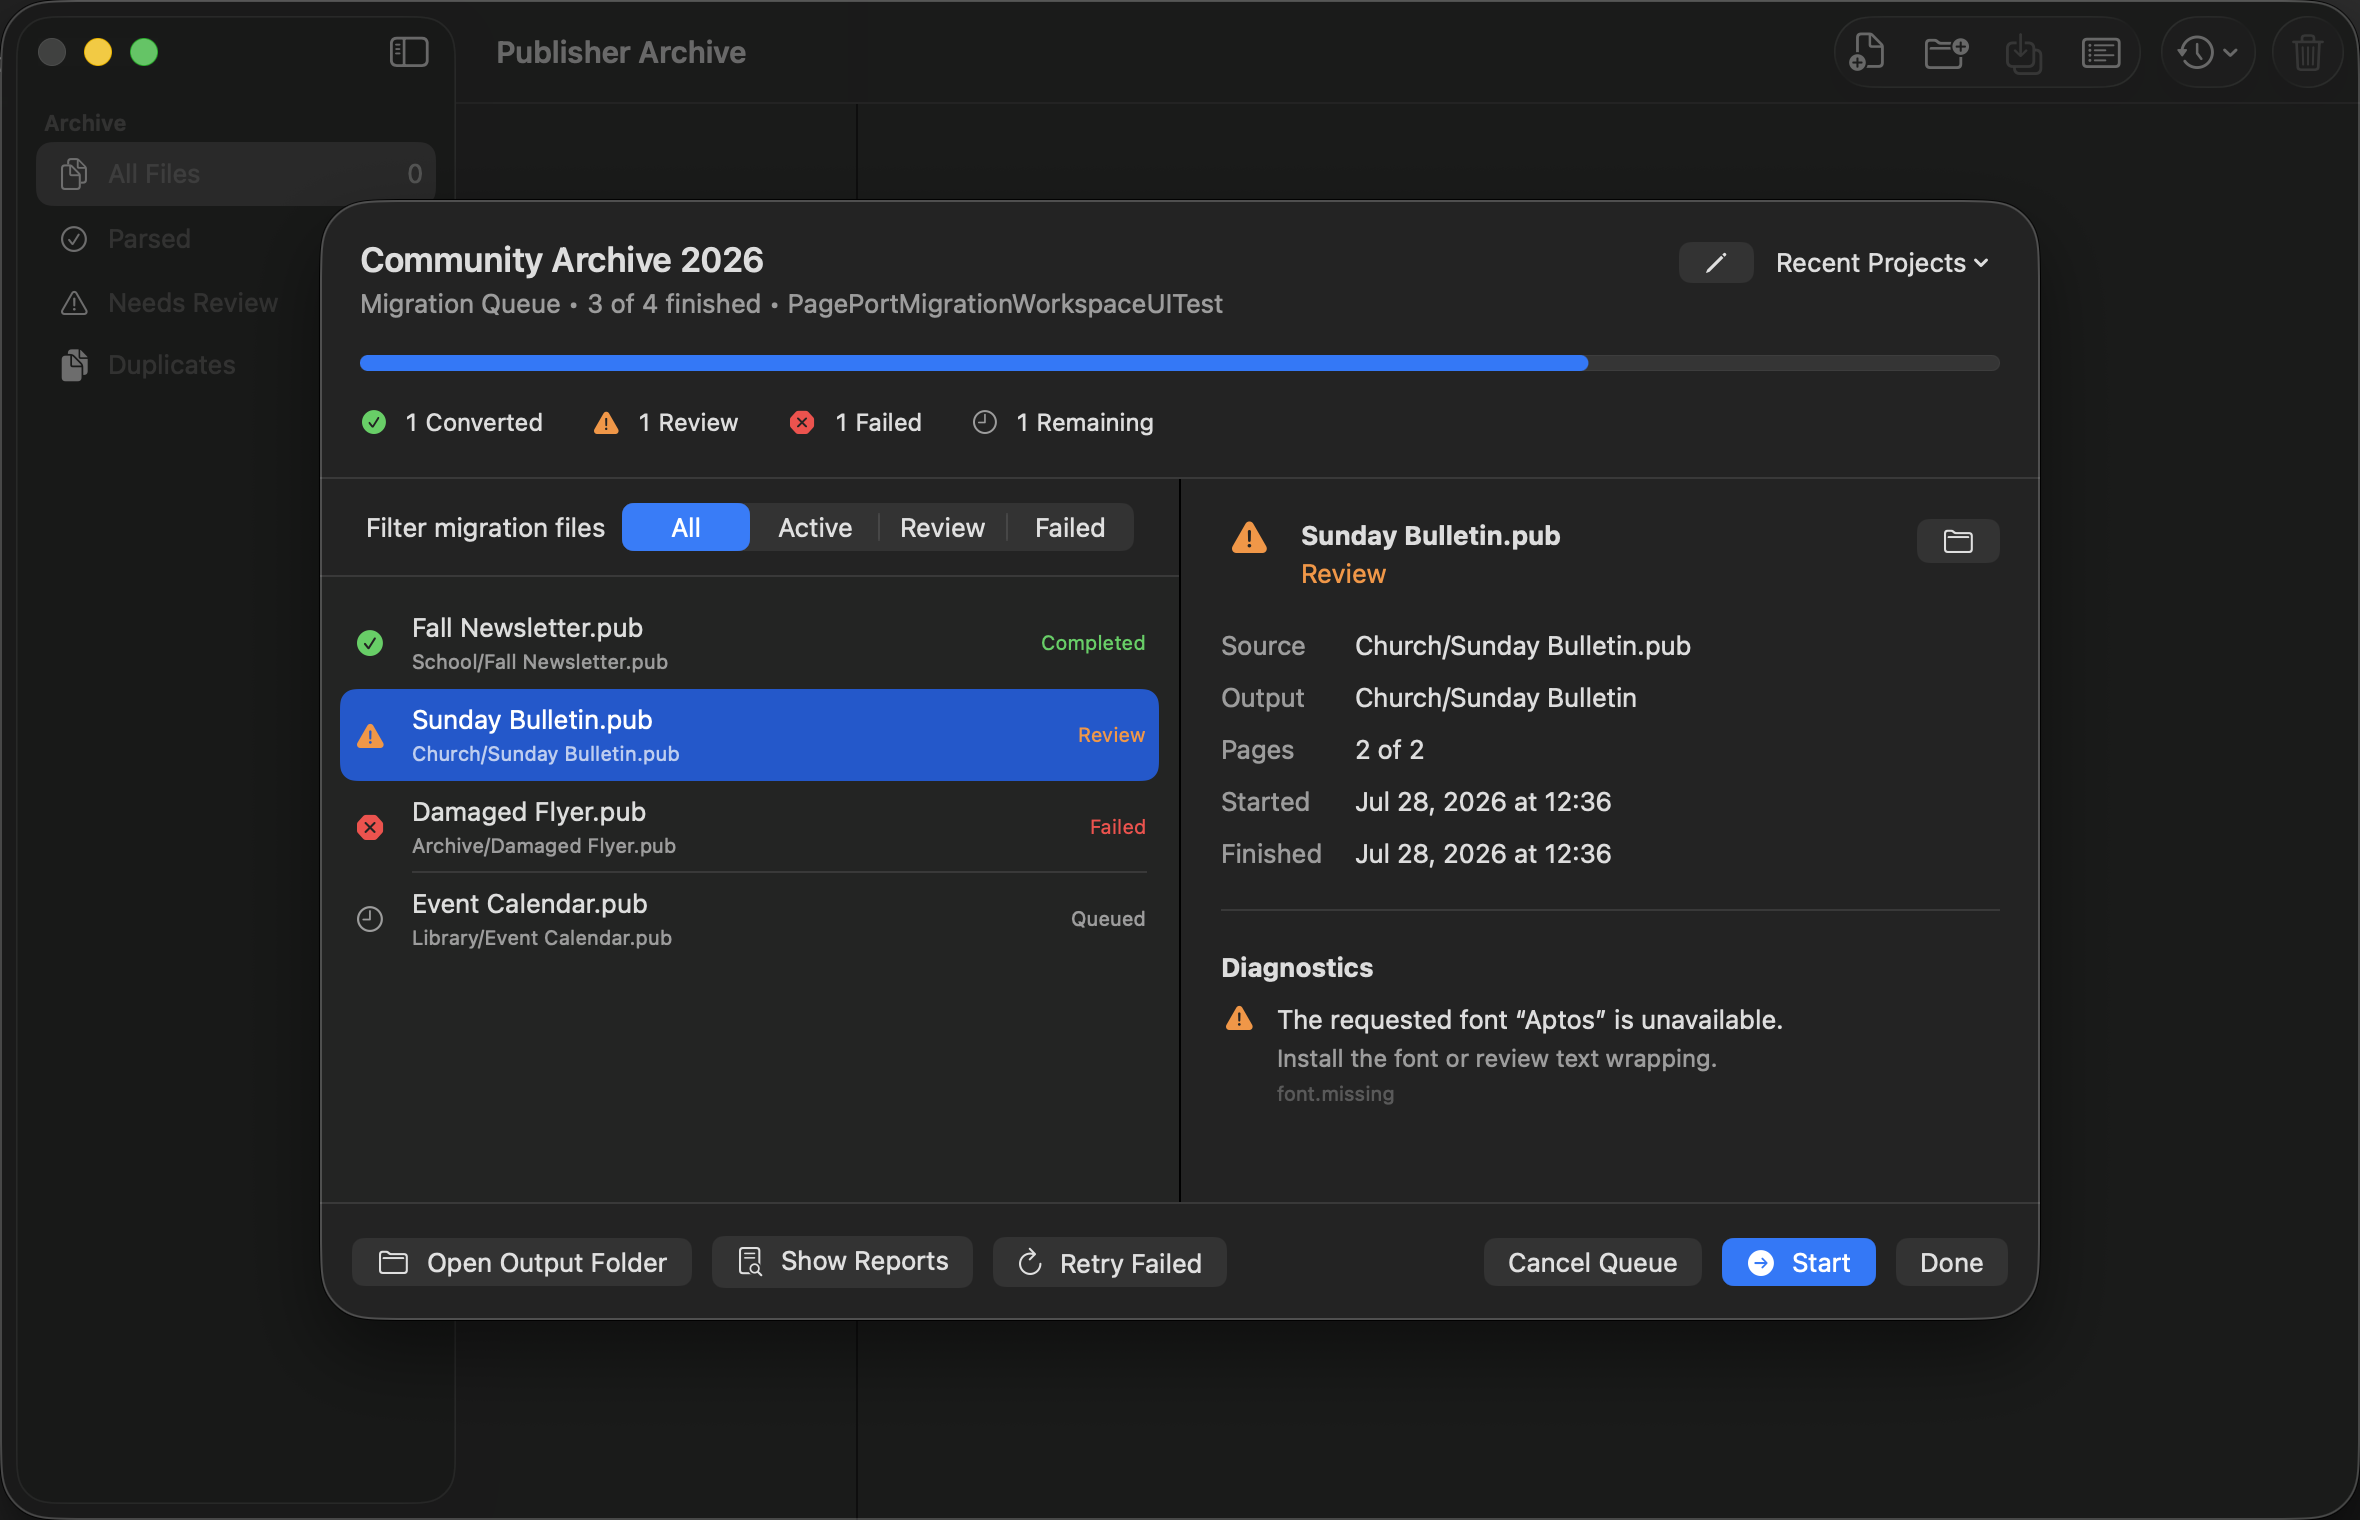Screen dimensions: 2360x1520
Task: Click the green Converted checkmark icon
Action: tap(374, 423)
